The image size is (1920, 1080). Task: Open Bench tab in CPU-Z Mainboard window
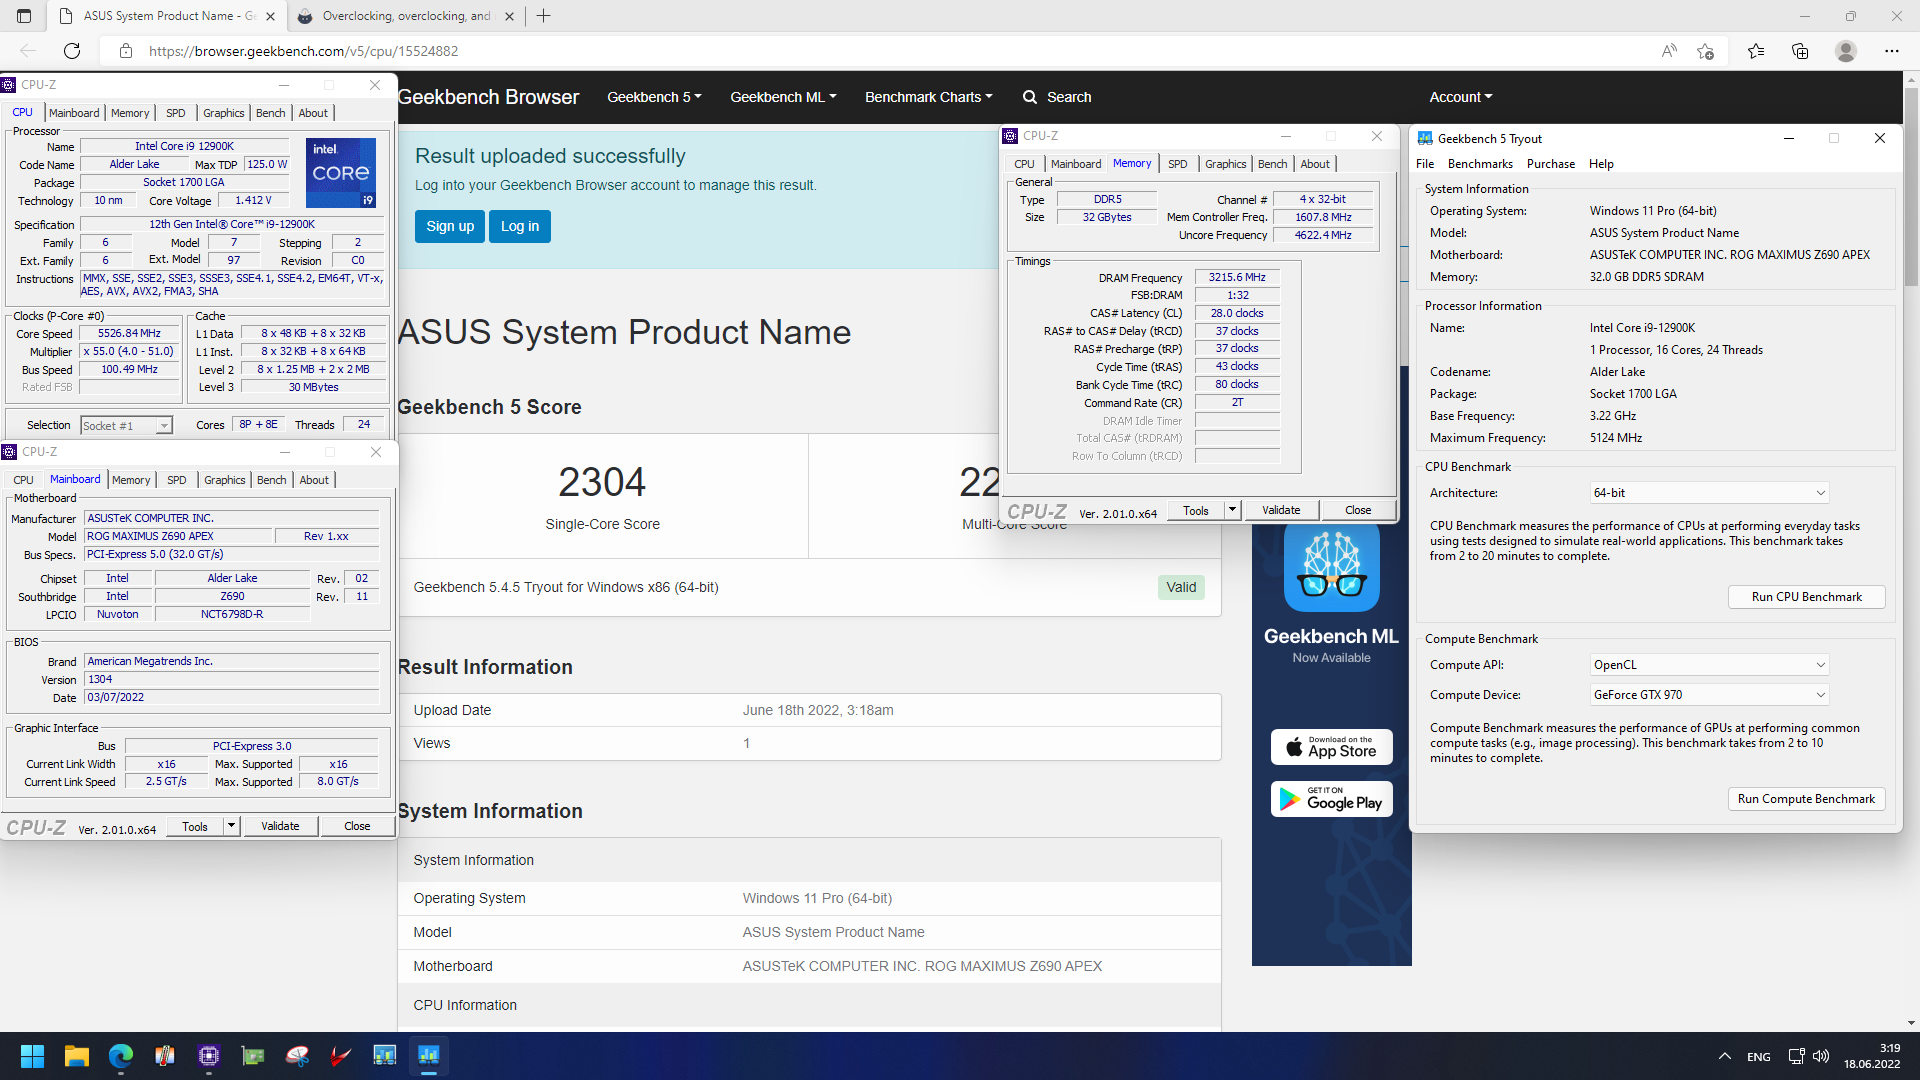(271, 480)
